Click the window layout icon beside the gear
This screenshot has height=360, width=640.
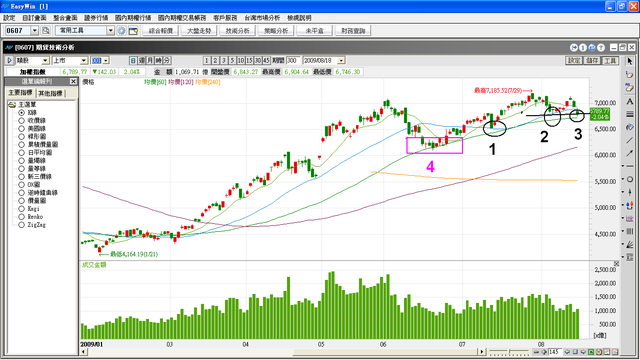[133, 31]
